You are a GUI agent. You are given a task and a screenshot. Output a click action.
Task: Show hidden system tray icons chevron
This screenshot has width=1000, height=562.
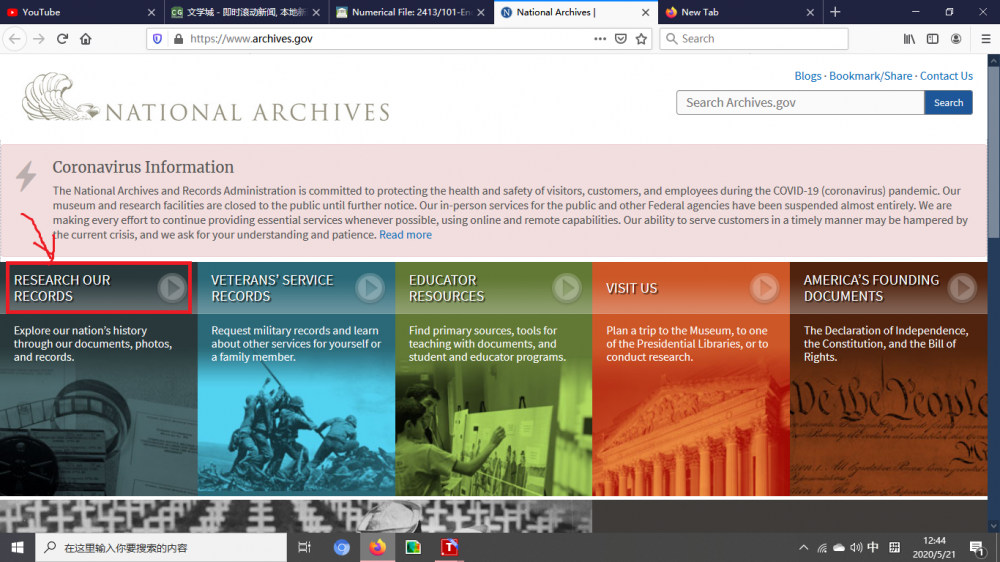pos(803,548)
